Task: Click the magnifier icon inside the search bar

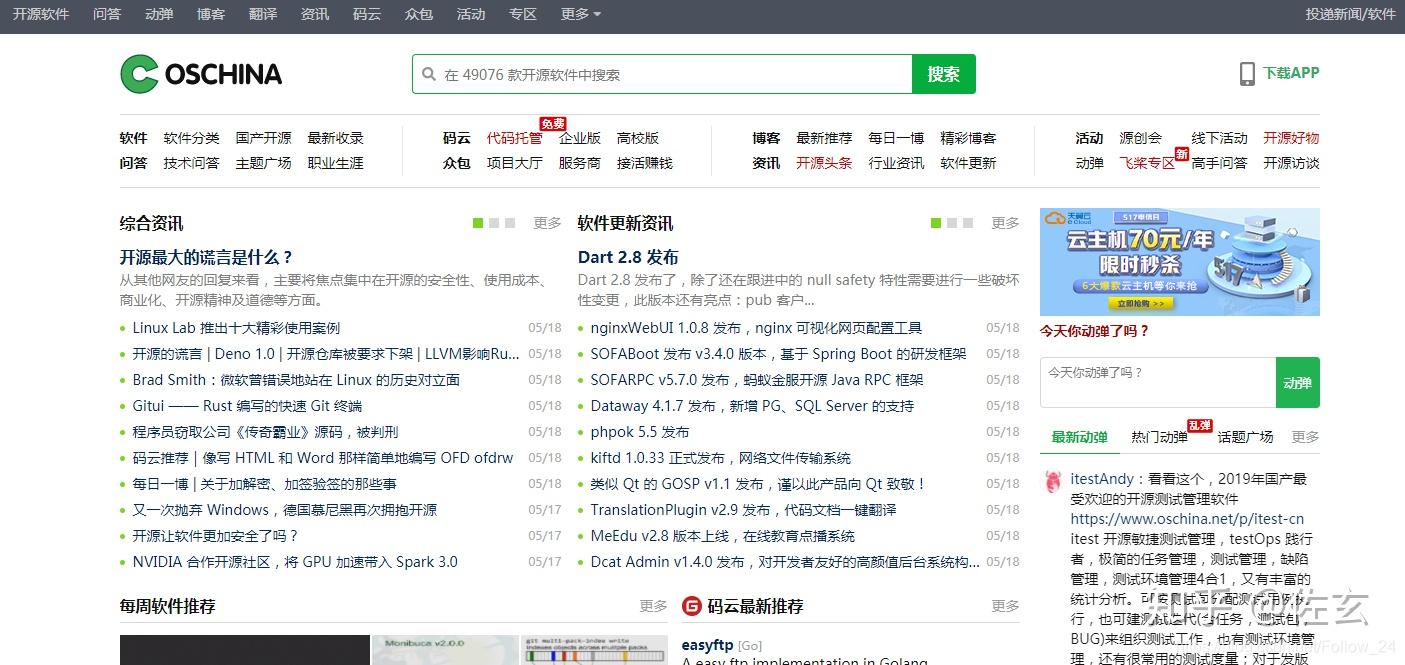Action: (x=428, y=73)
